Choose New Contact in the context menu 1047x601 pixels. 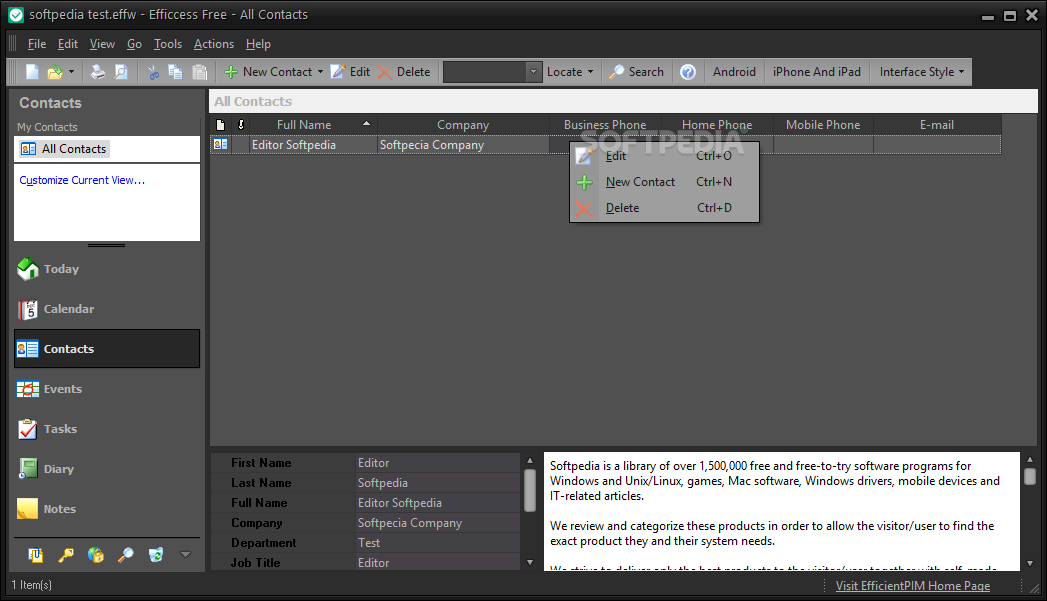[x=664, y=182]
